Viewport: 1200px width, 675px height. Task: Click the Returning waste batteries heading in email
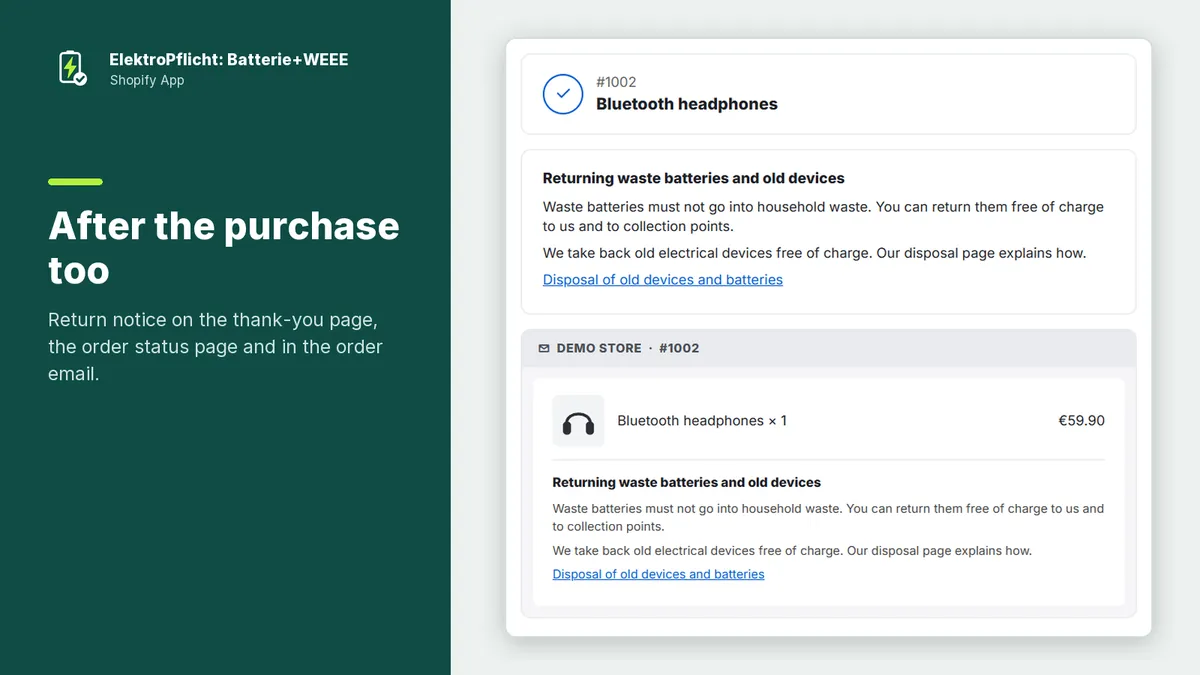[687, 482]
